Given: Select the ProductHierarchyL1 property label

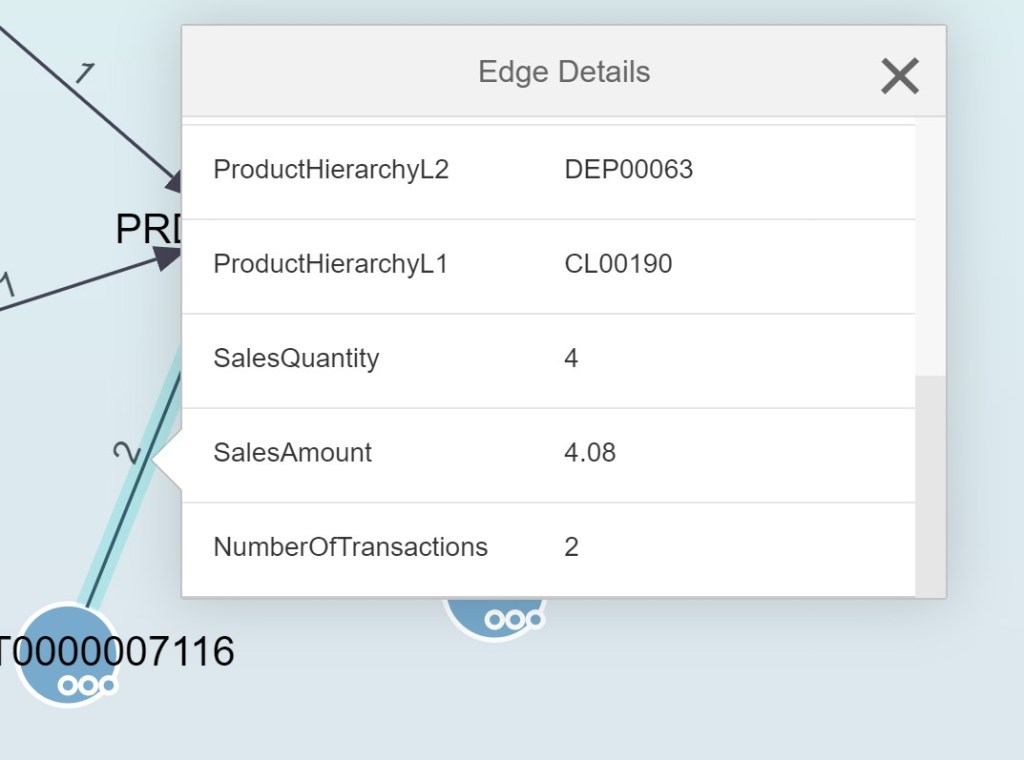Looking at the screenshot, I should coord(330,264).
